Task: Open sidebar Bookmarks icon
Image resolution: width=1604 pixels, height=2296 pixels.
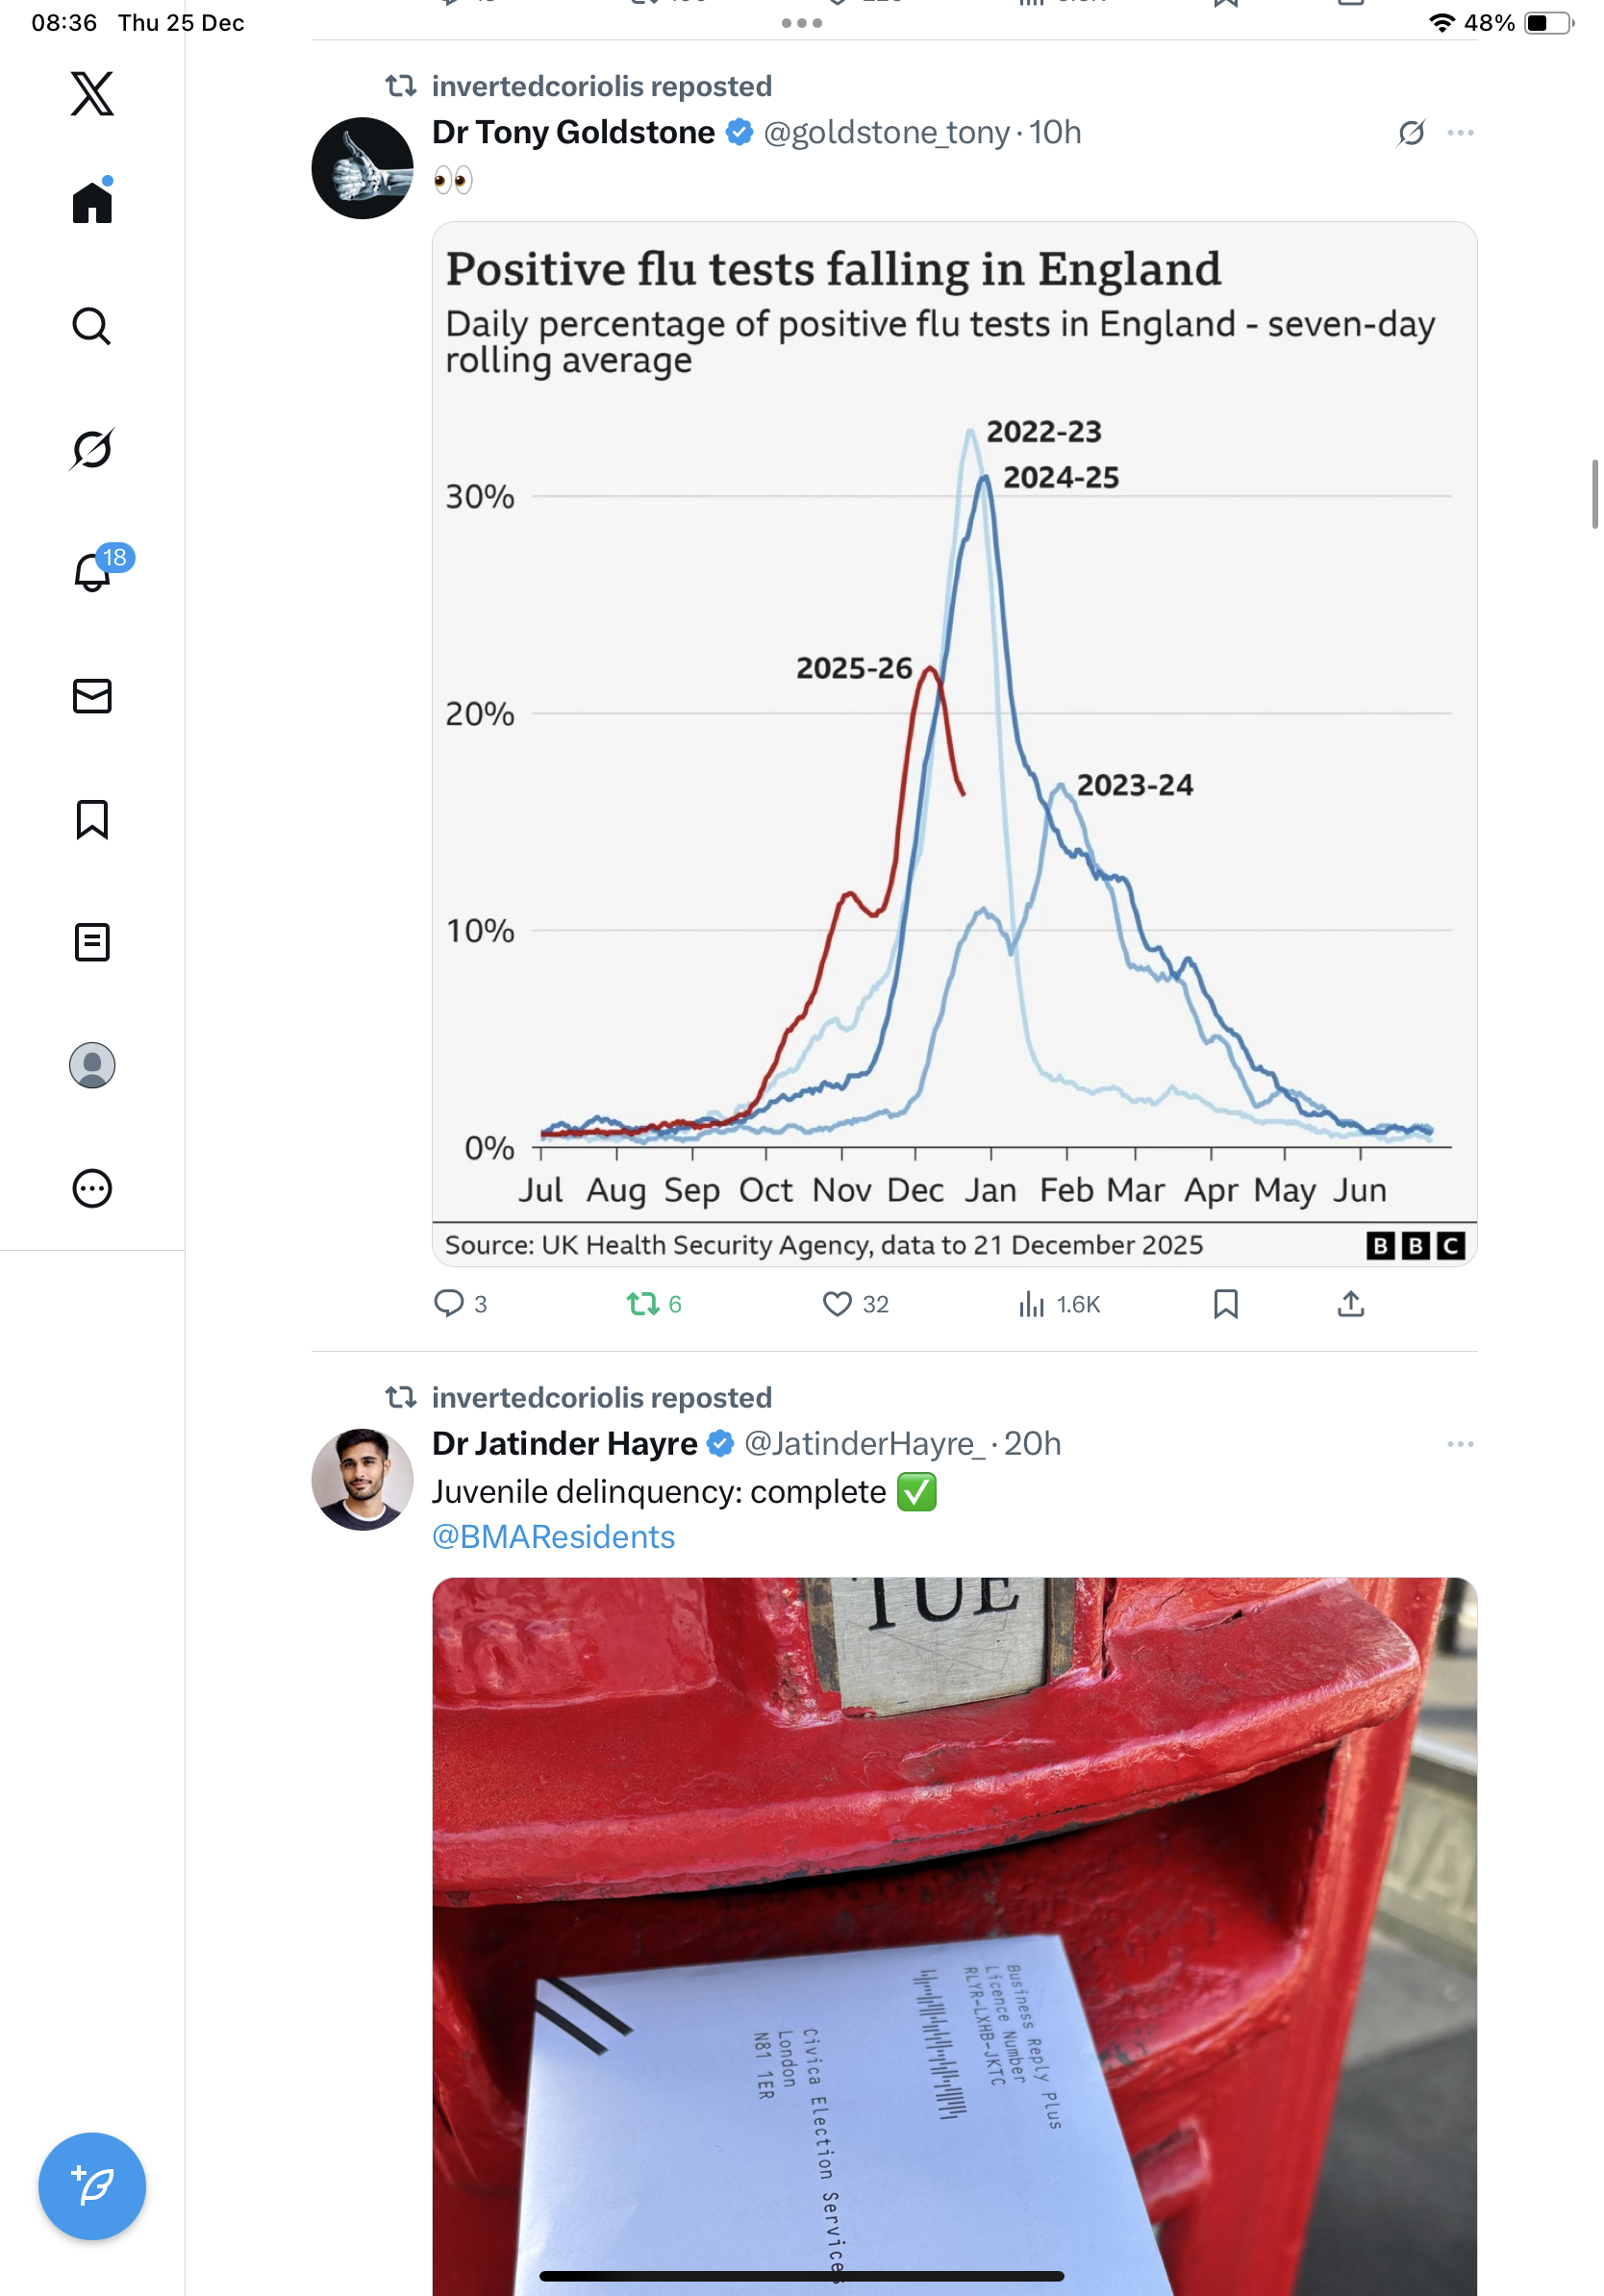Action: click(x=92, y=819)
